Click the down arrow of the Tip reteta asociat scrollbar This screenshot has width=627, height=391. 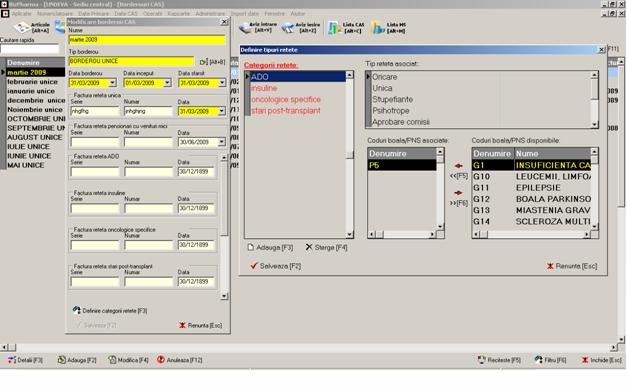(595, 124)
